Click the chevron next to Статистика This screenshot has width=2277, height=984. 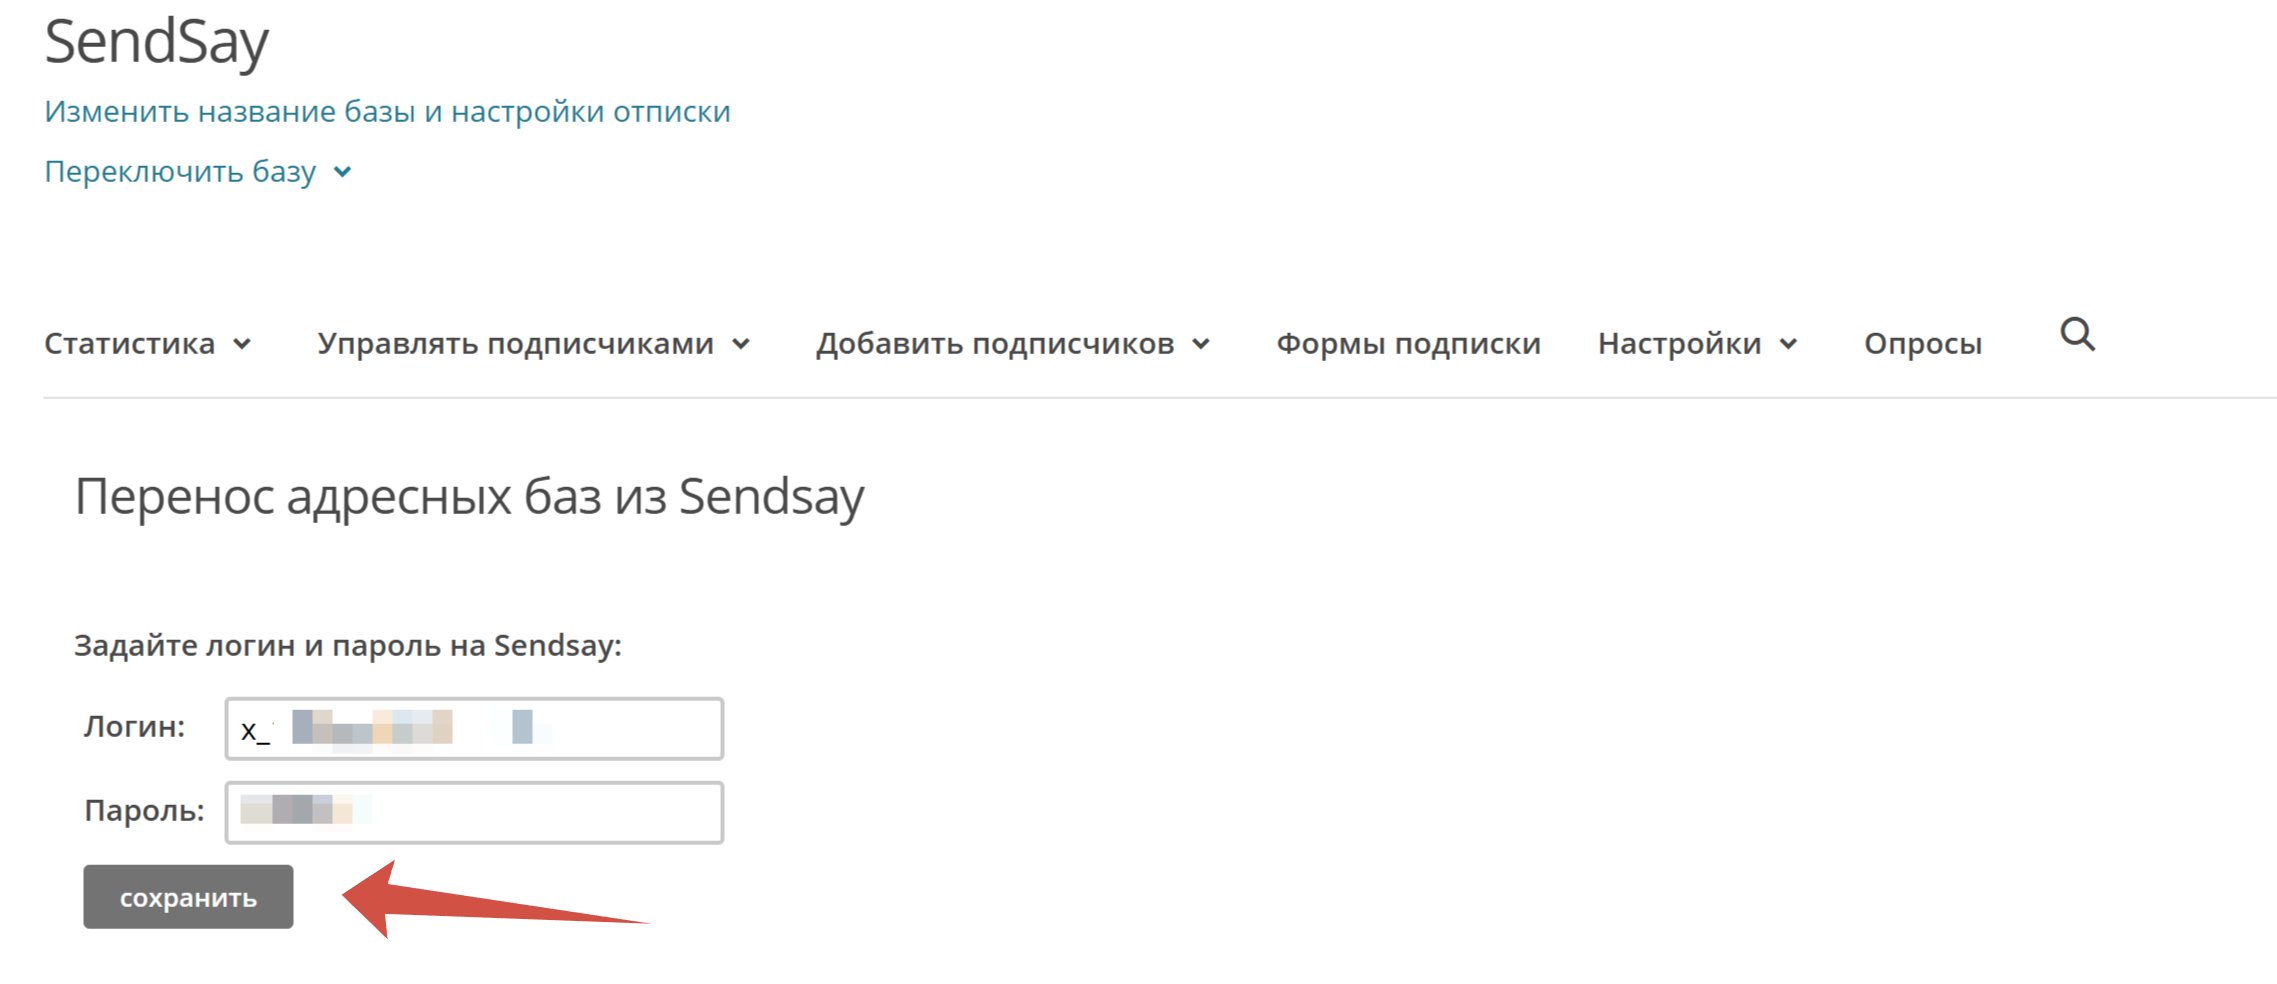tap(242, 344)
